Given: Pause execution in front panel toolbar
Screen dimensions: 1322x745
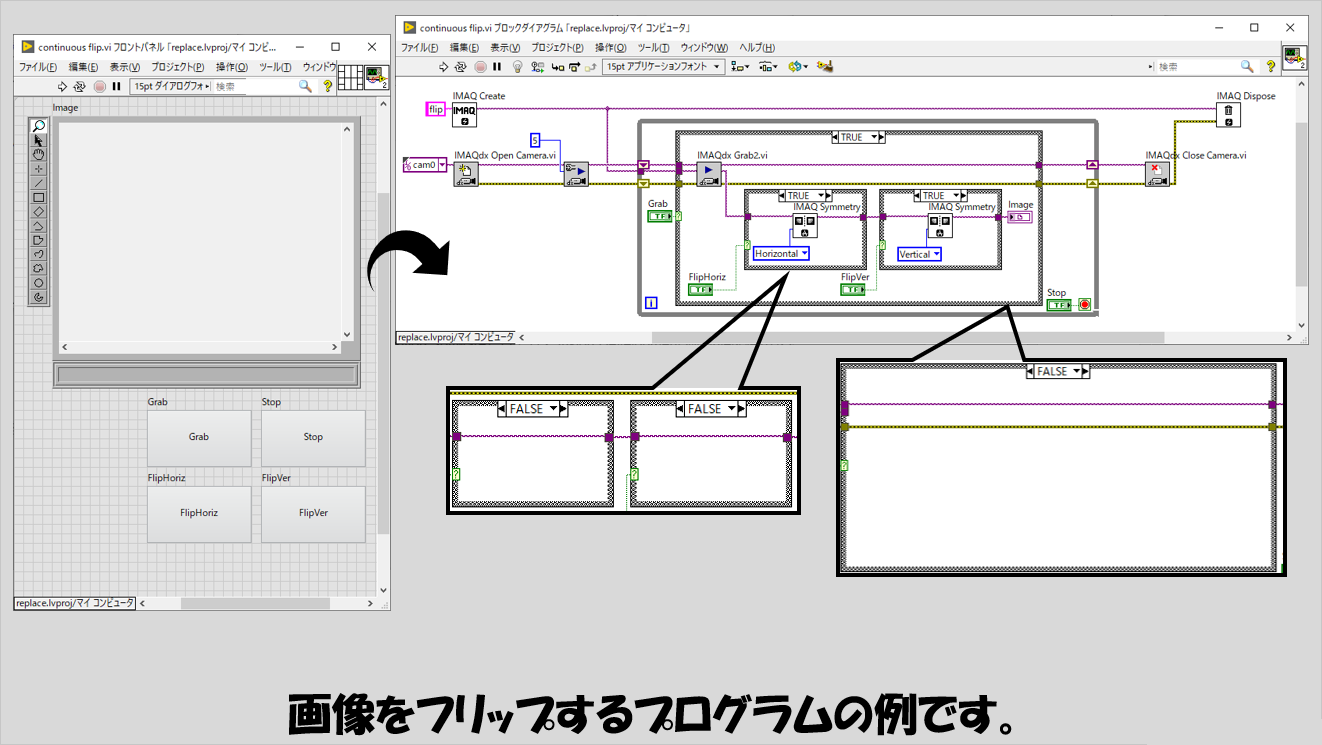Looking at the screenshot, I should tap(117, 87).
